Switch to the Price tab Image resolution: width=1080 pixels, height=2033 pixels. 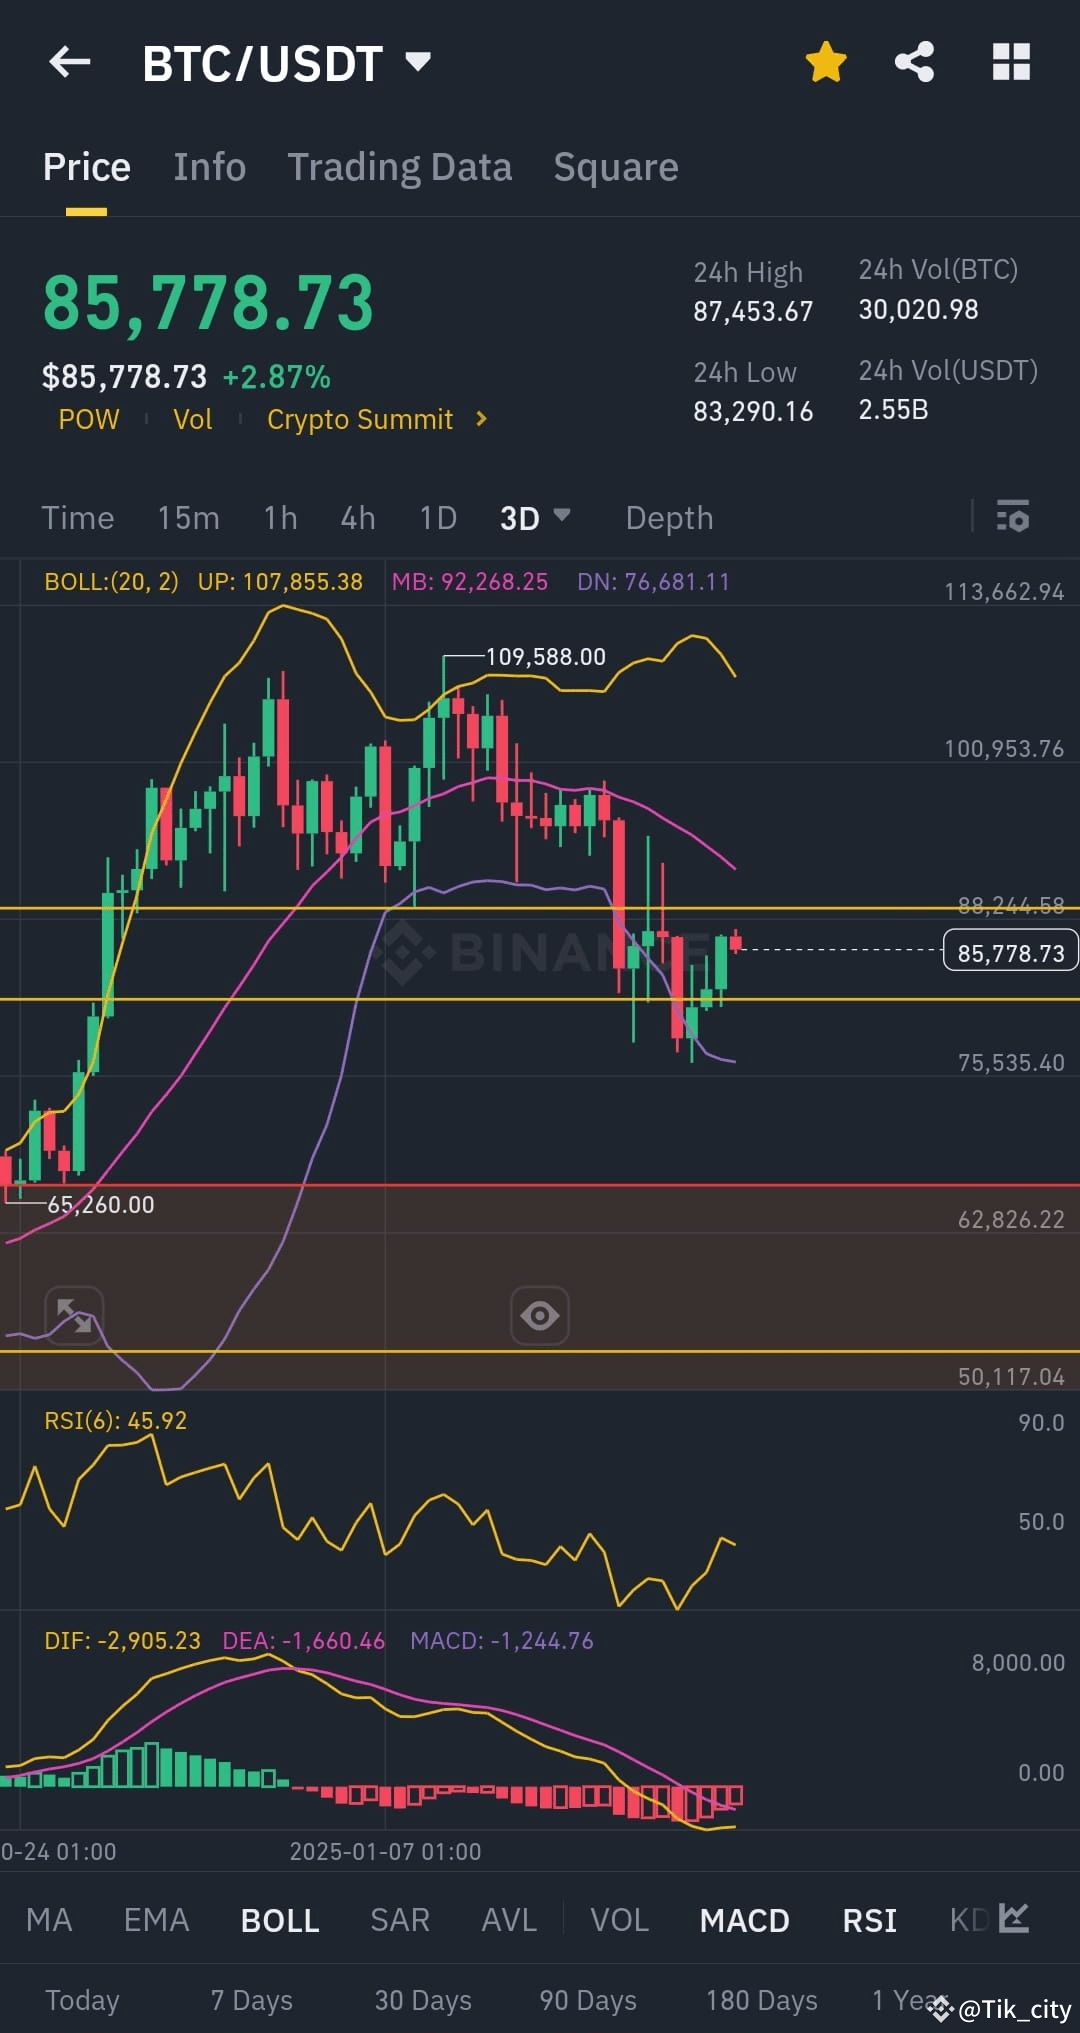87,167
